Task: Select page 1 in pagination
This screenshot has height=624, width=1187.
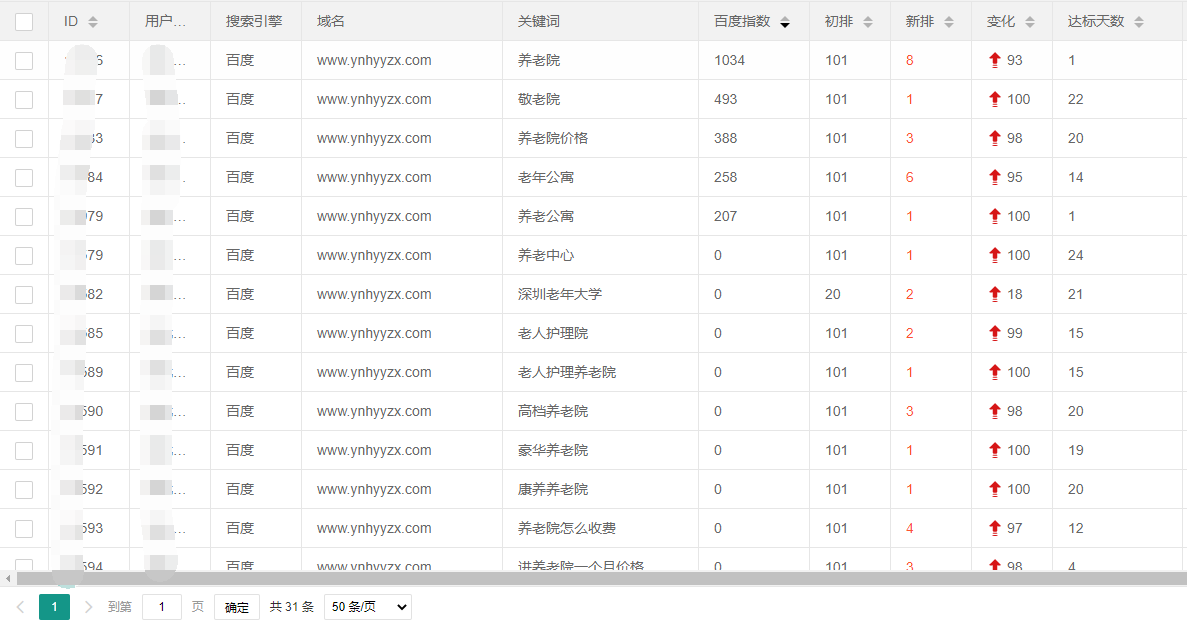Action: coord(54,607)
